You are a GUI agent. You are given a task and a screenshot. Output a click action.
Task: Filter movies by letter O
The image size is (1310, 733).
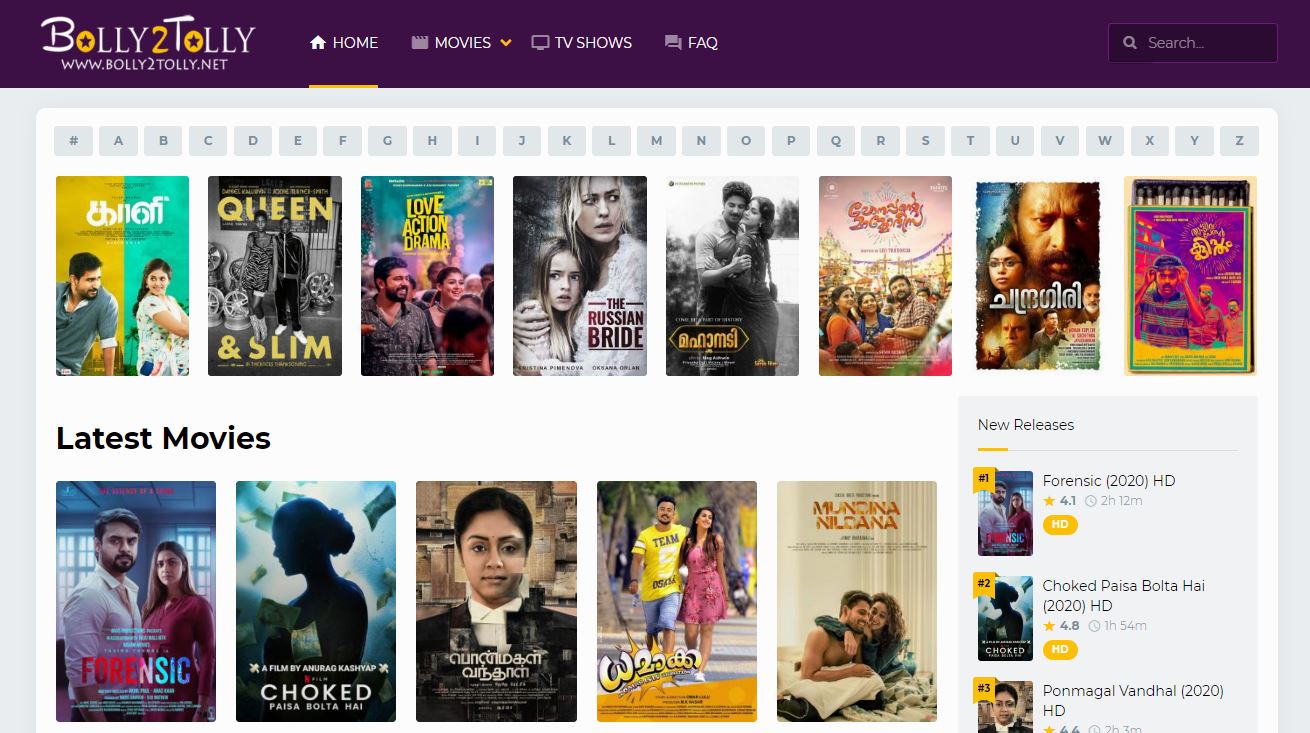point(746,141)
